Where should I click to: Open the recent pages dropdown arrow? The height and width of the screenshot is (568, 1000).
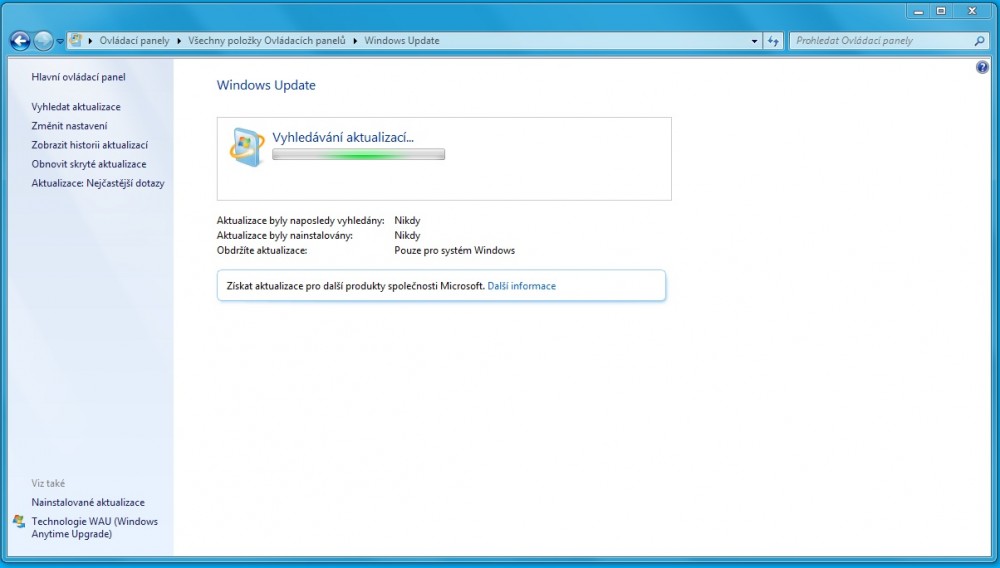(x=60, y=41)
